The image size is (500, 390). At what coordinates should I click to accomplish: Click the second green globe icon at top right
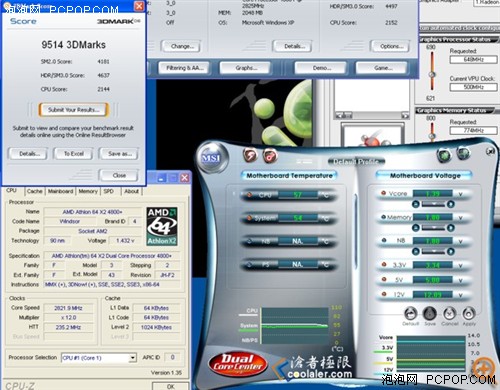463,153
